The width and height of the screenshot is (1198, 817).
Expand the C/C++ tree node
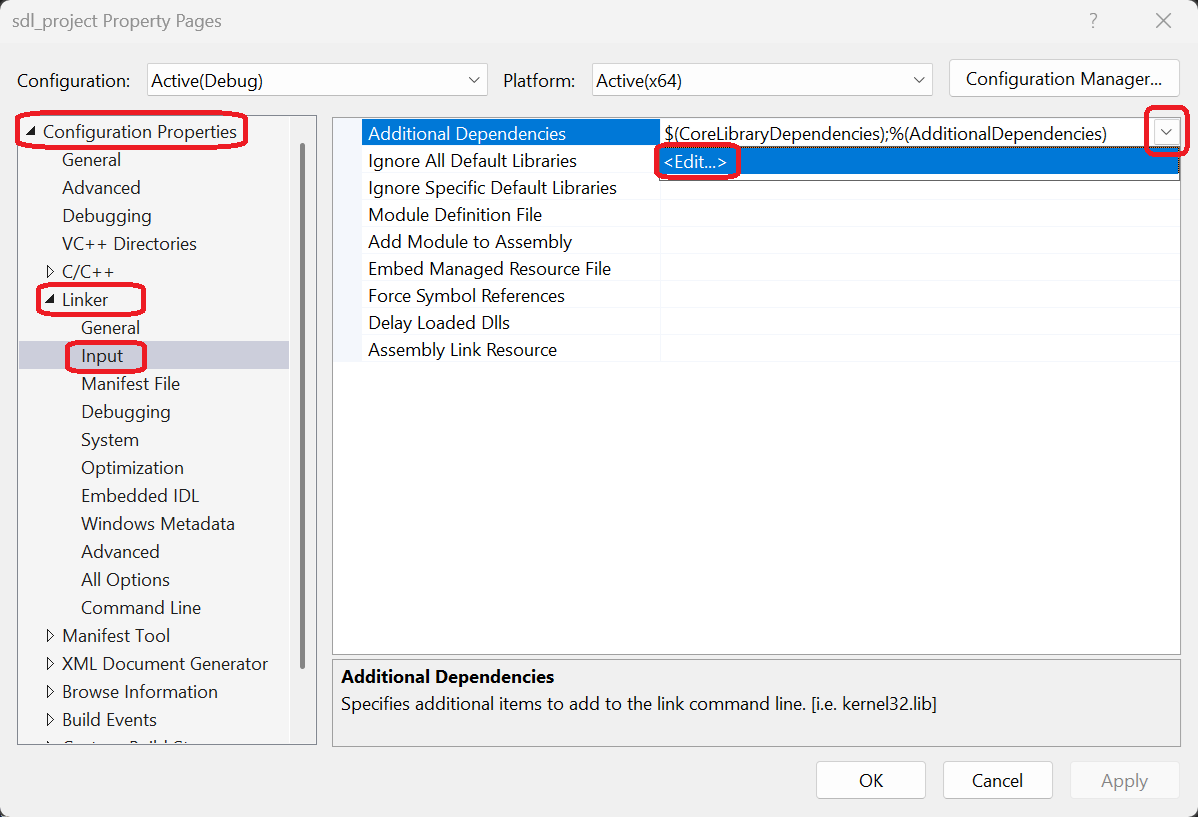point(51,272)
